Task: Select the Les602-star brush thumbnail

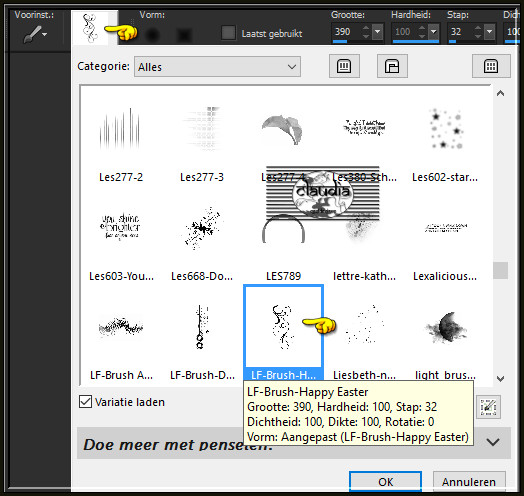Action: tap(445, 143)
